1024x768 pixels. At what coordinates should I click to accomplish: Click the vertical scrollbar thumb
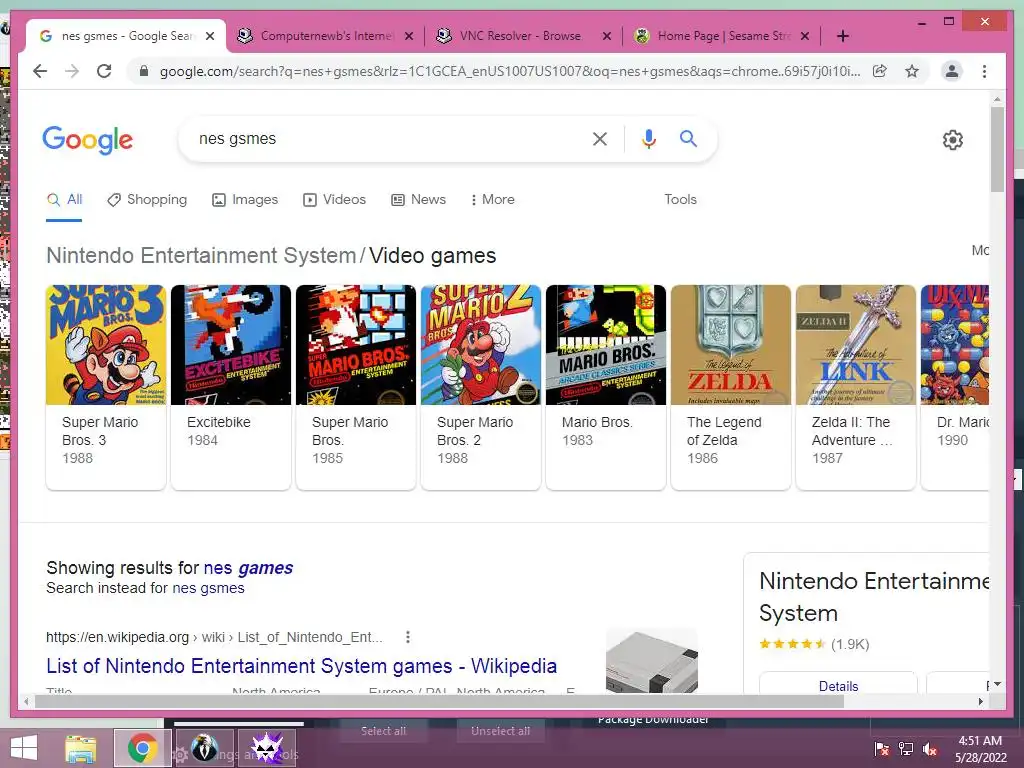[997, 149]
